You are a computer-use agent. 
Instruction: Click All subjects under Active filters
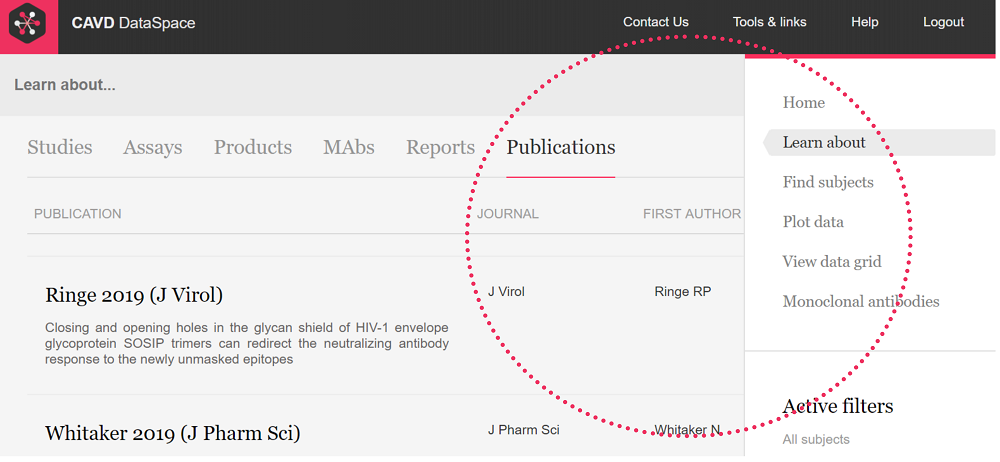(x=816, y=440)
